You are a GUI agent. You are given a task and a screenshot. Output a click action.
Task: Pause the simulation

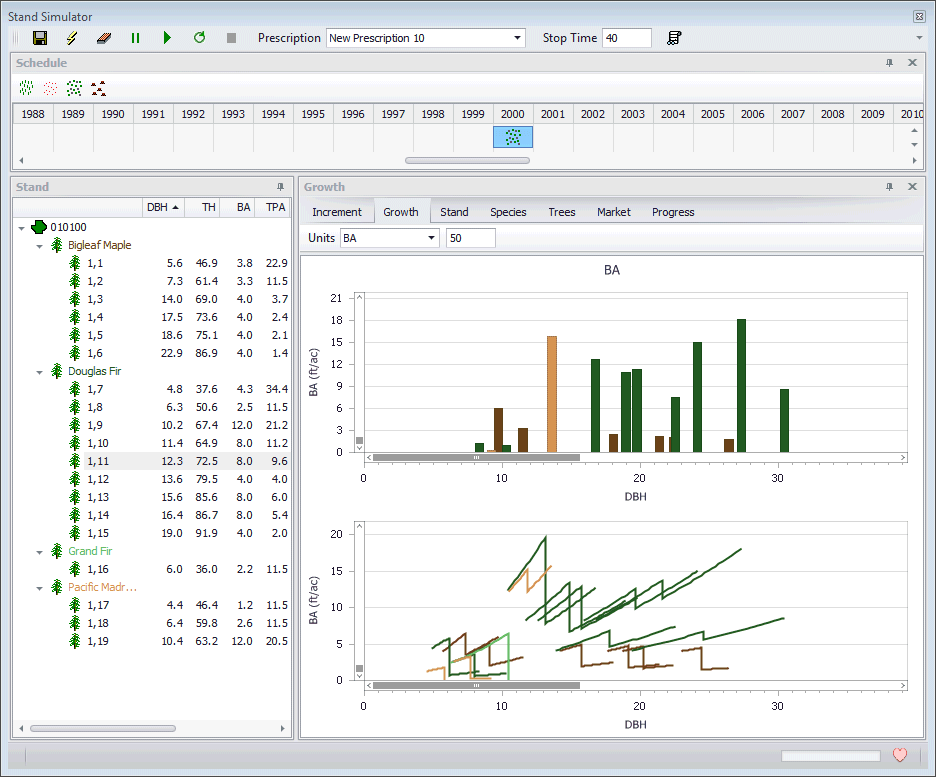(136, 38)
